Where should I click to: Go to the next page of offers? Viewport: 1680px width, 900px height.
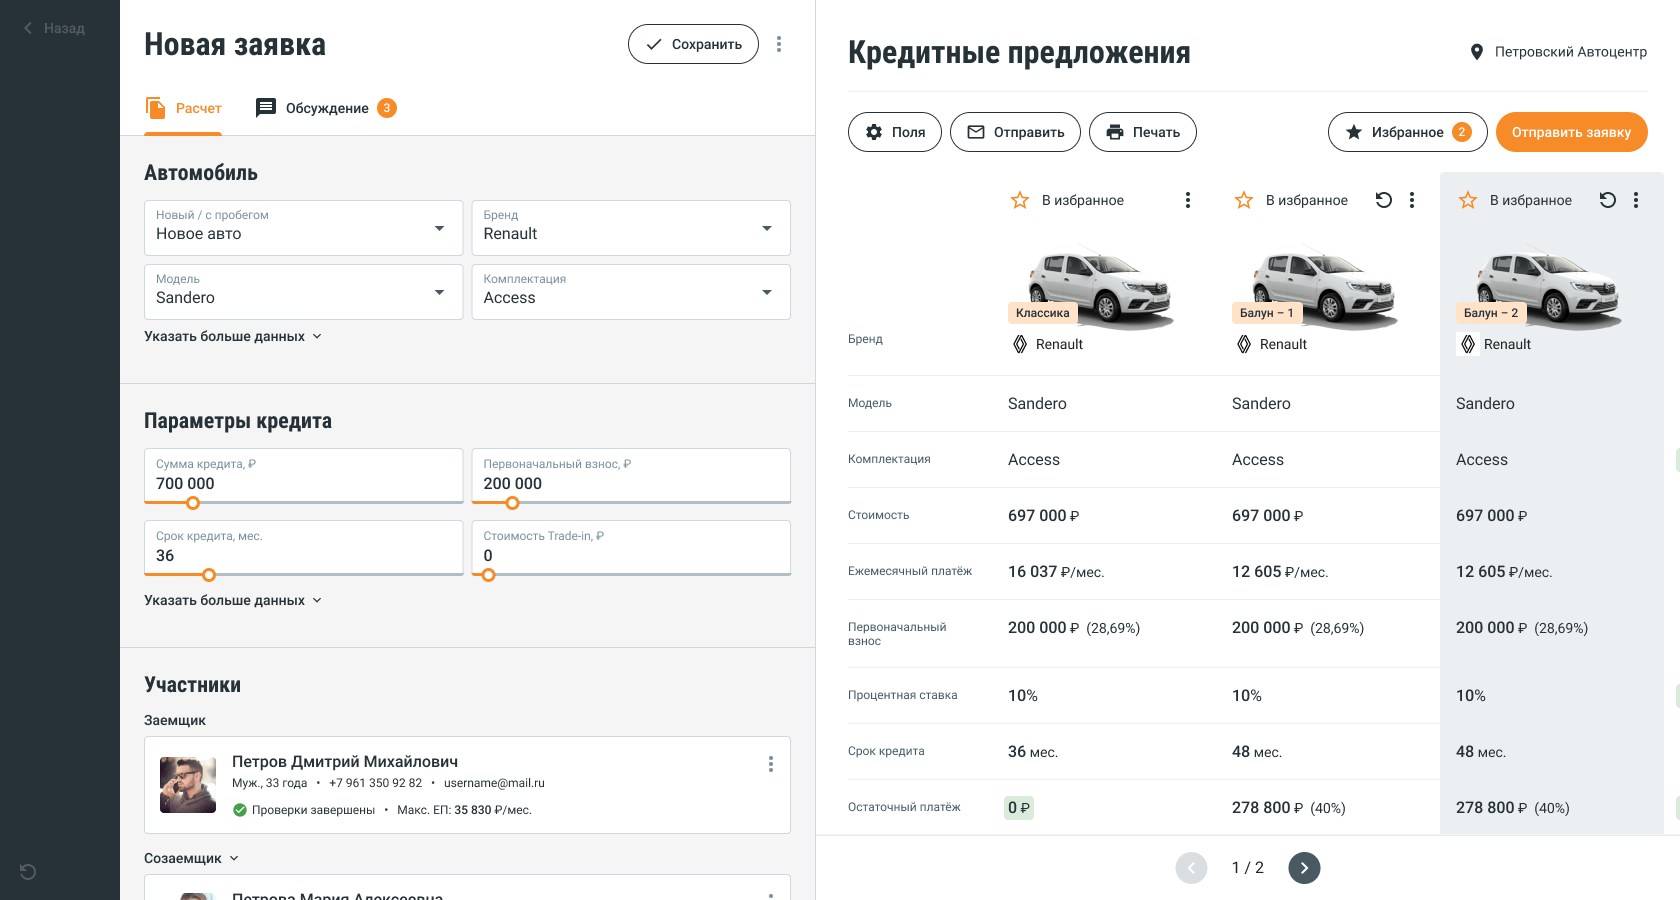(1304, 868)
